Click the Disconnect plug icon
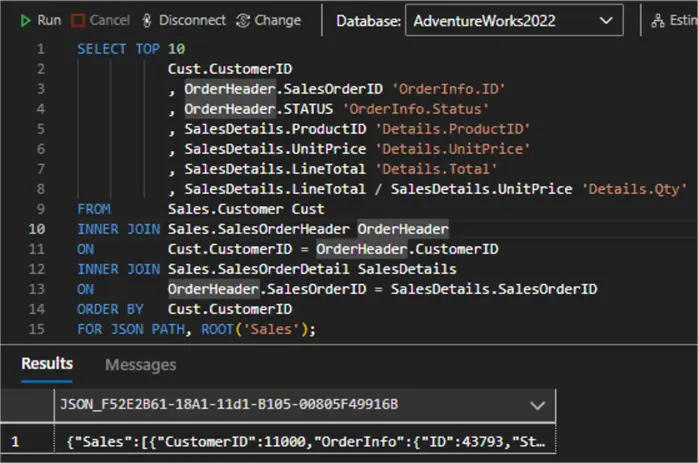The height and width of the screenshot is (463, 698). [147, 20]
